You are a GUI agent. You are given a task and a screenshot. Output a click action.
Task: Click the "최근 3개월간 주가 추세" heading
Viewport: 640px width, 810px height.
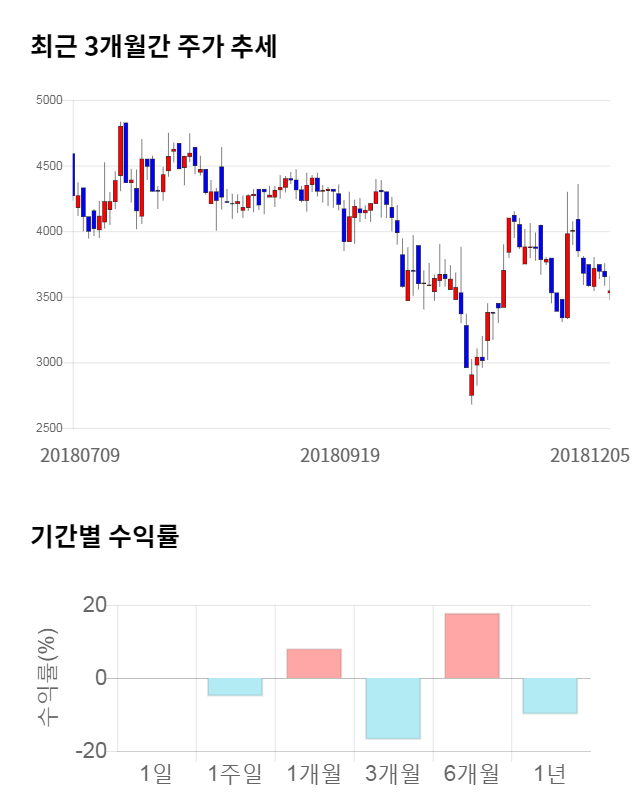(153, 46)
